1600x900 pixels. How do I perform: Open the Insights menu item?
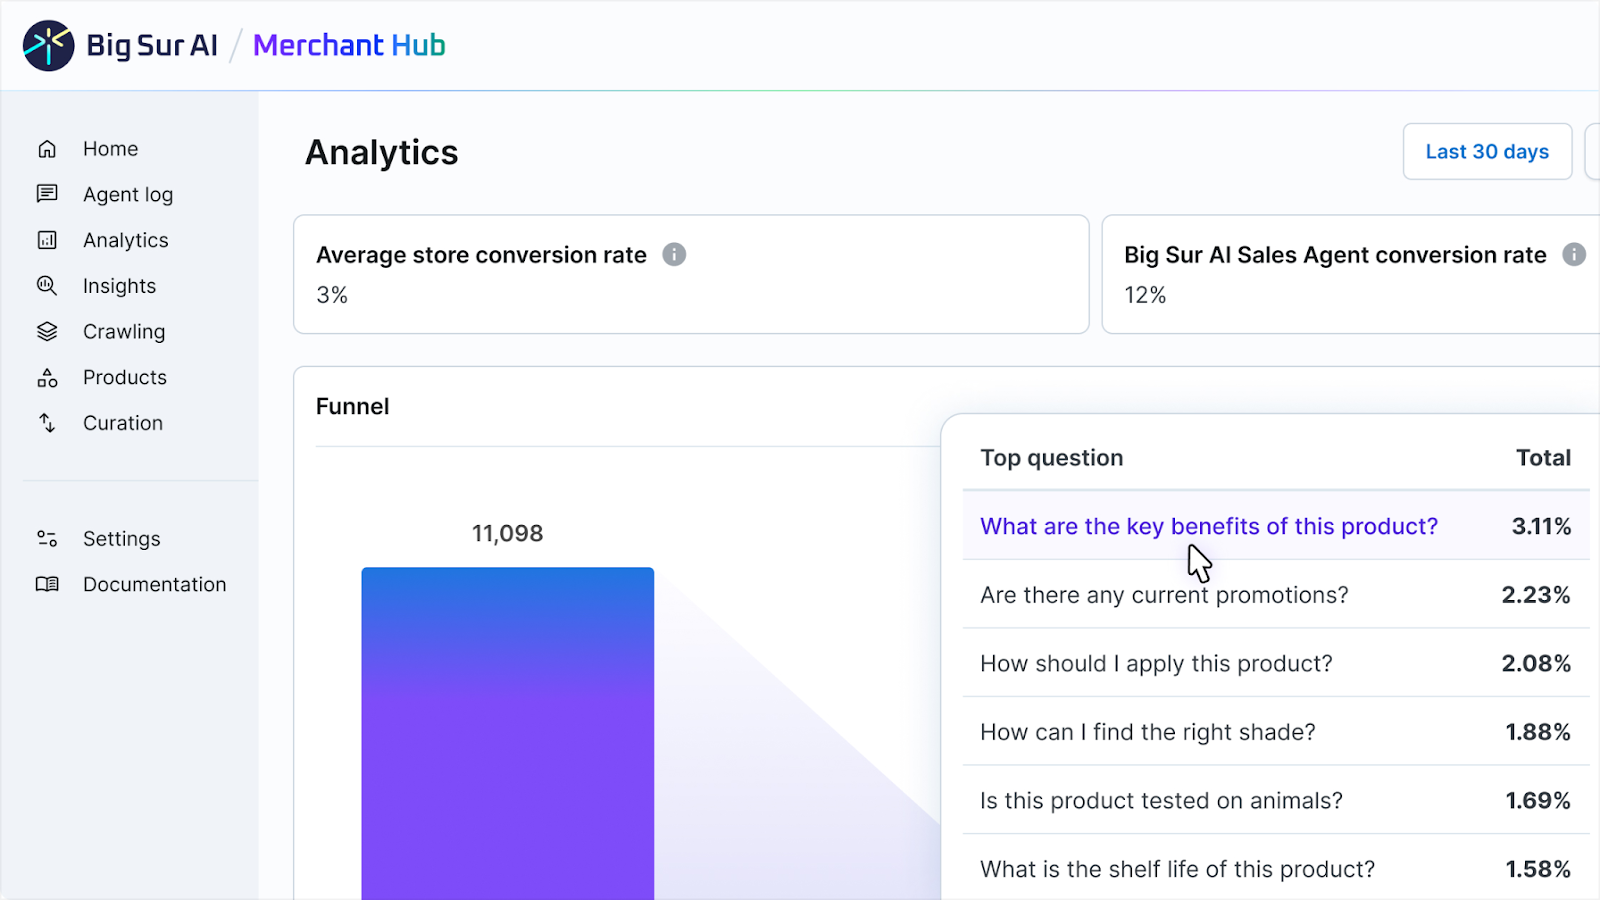120,286
